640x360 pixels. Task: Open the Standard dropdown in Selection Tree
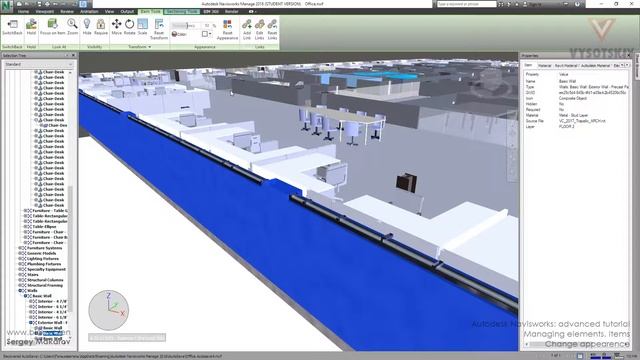39,64
